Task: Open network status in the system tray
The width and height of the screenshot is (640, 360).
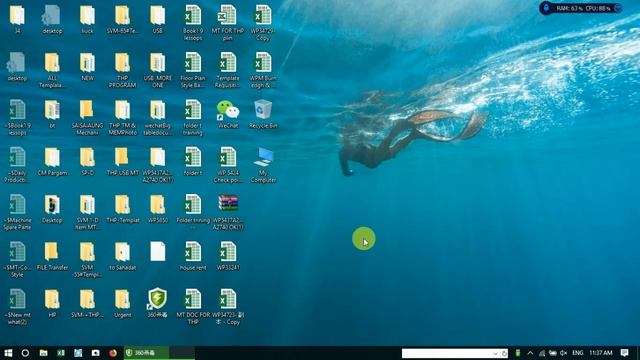Action: tap(542, 353)
